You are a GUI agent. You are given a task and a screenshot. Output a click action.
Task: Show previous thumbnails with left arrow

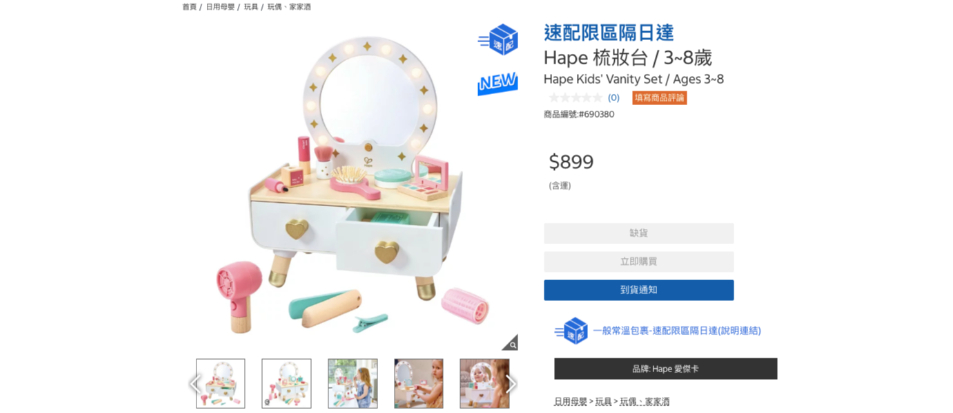click(195, 384)
